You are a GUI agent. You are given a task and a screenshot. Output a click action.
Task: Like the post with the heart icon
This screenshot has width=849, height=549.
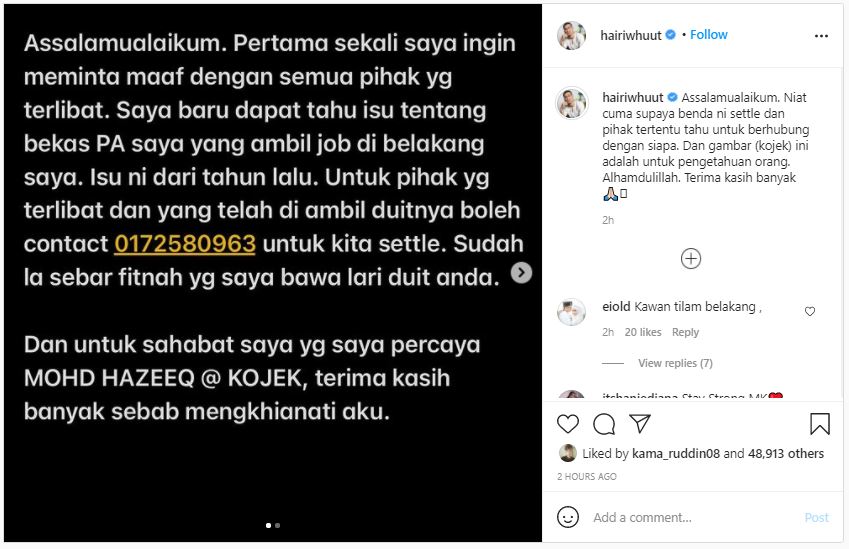click(x=567, y=424)
